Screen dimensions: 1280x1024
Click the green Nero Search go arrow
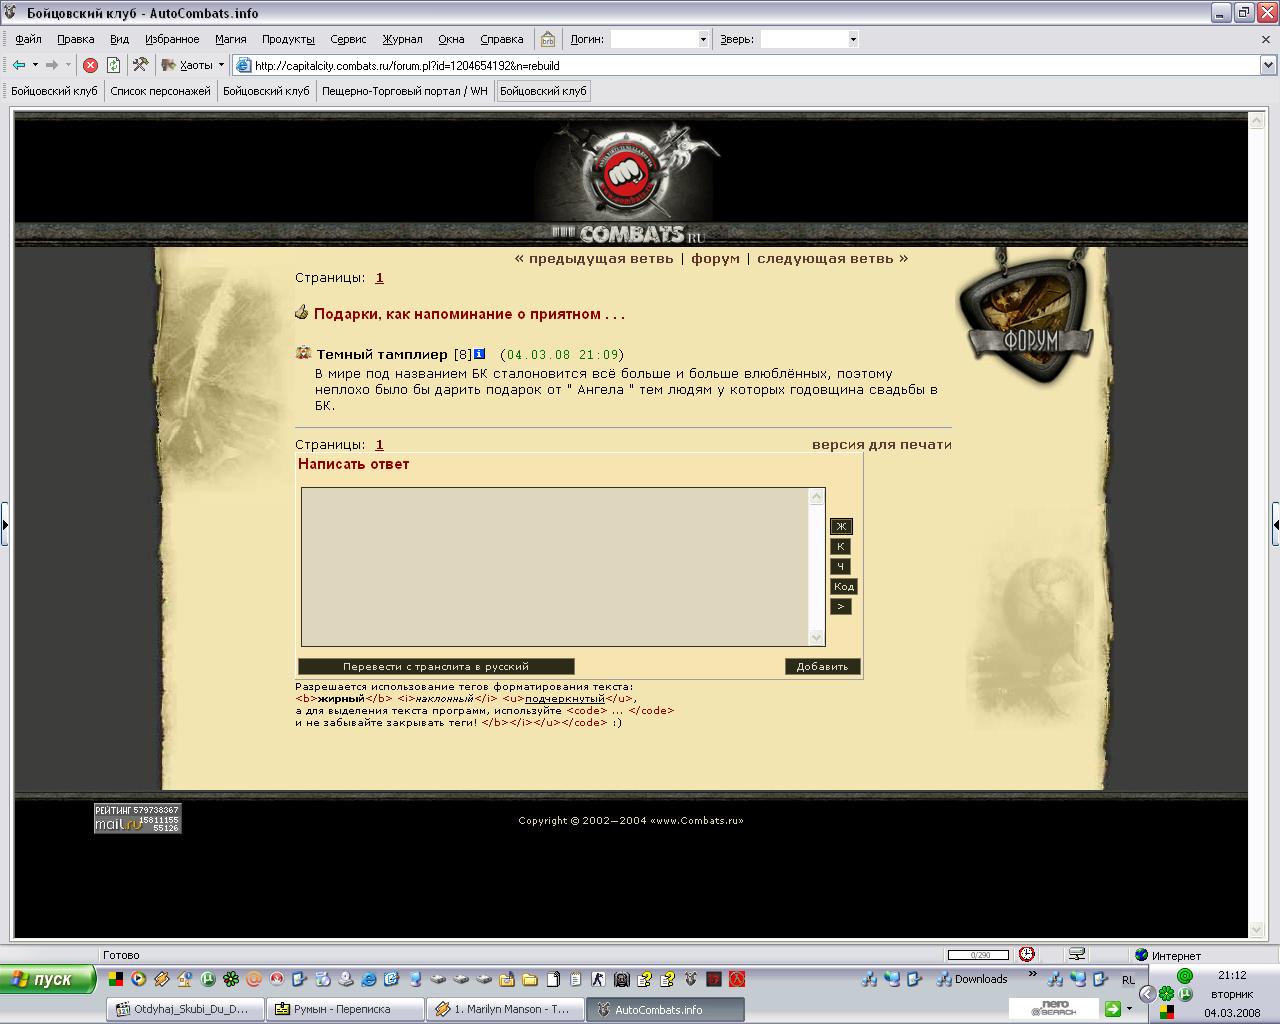tap(1112, 1009)
